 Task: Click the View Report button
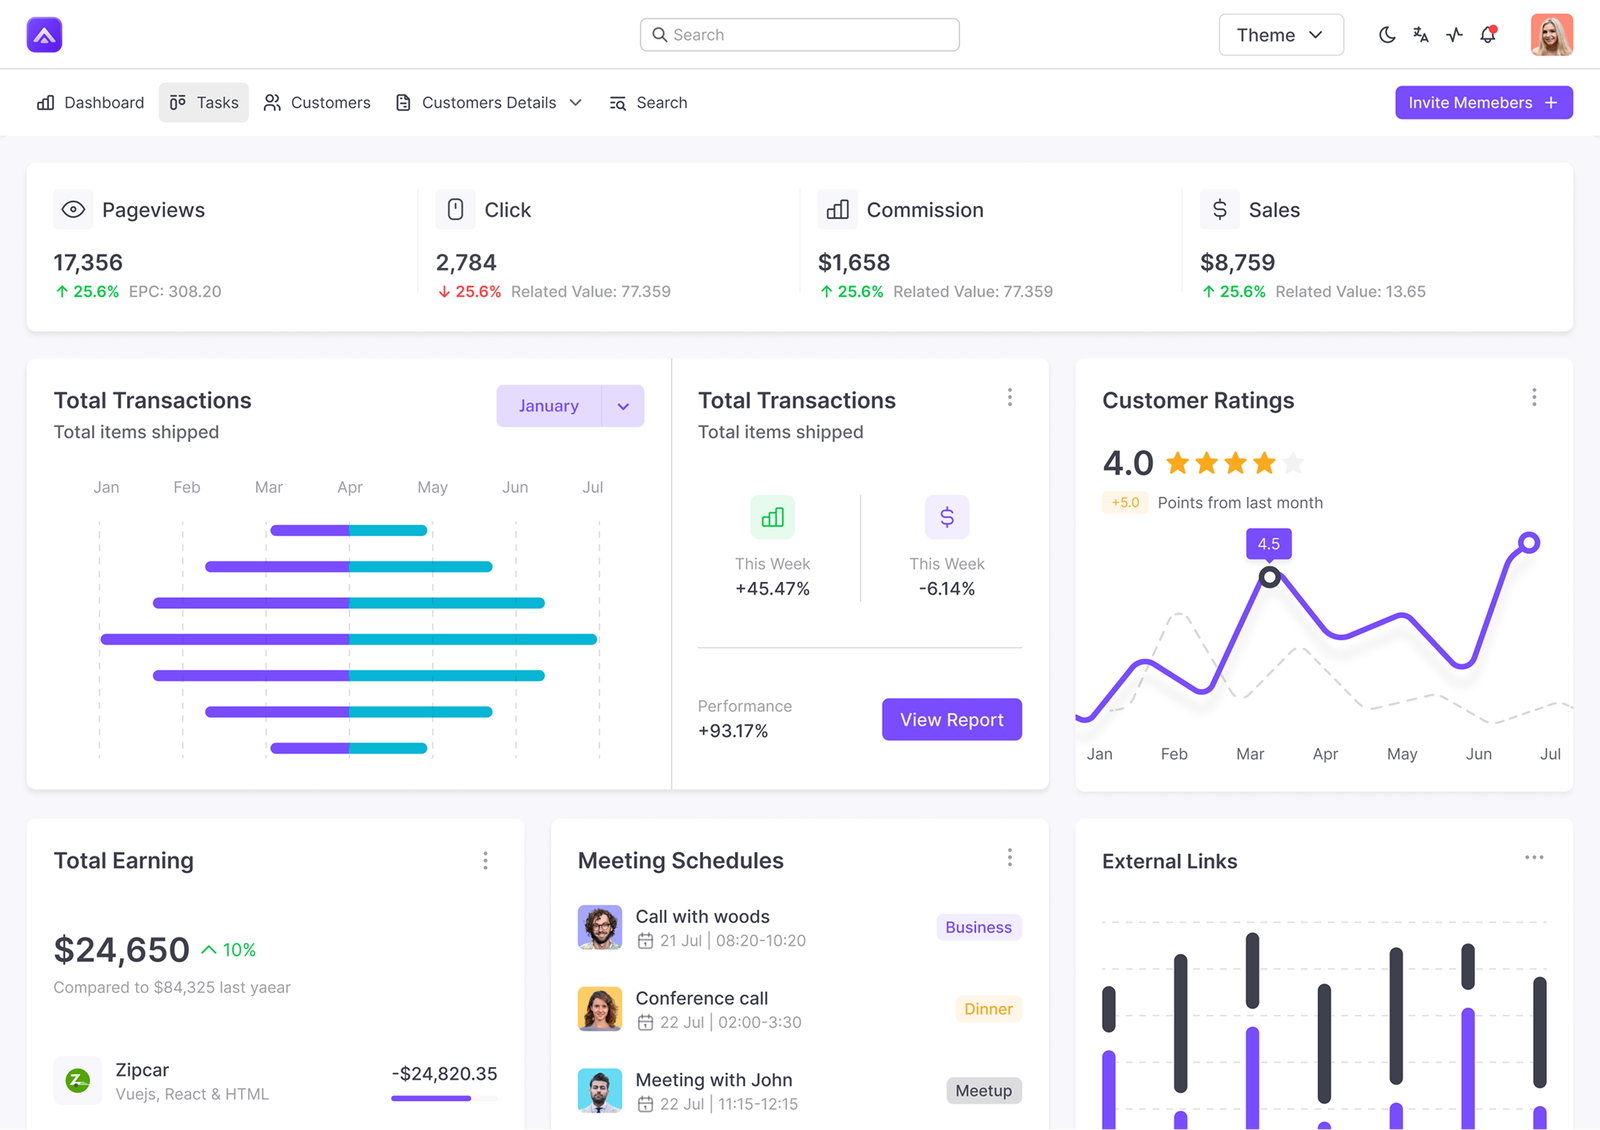(951, 719)
